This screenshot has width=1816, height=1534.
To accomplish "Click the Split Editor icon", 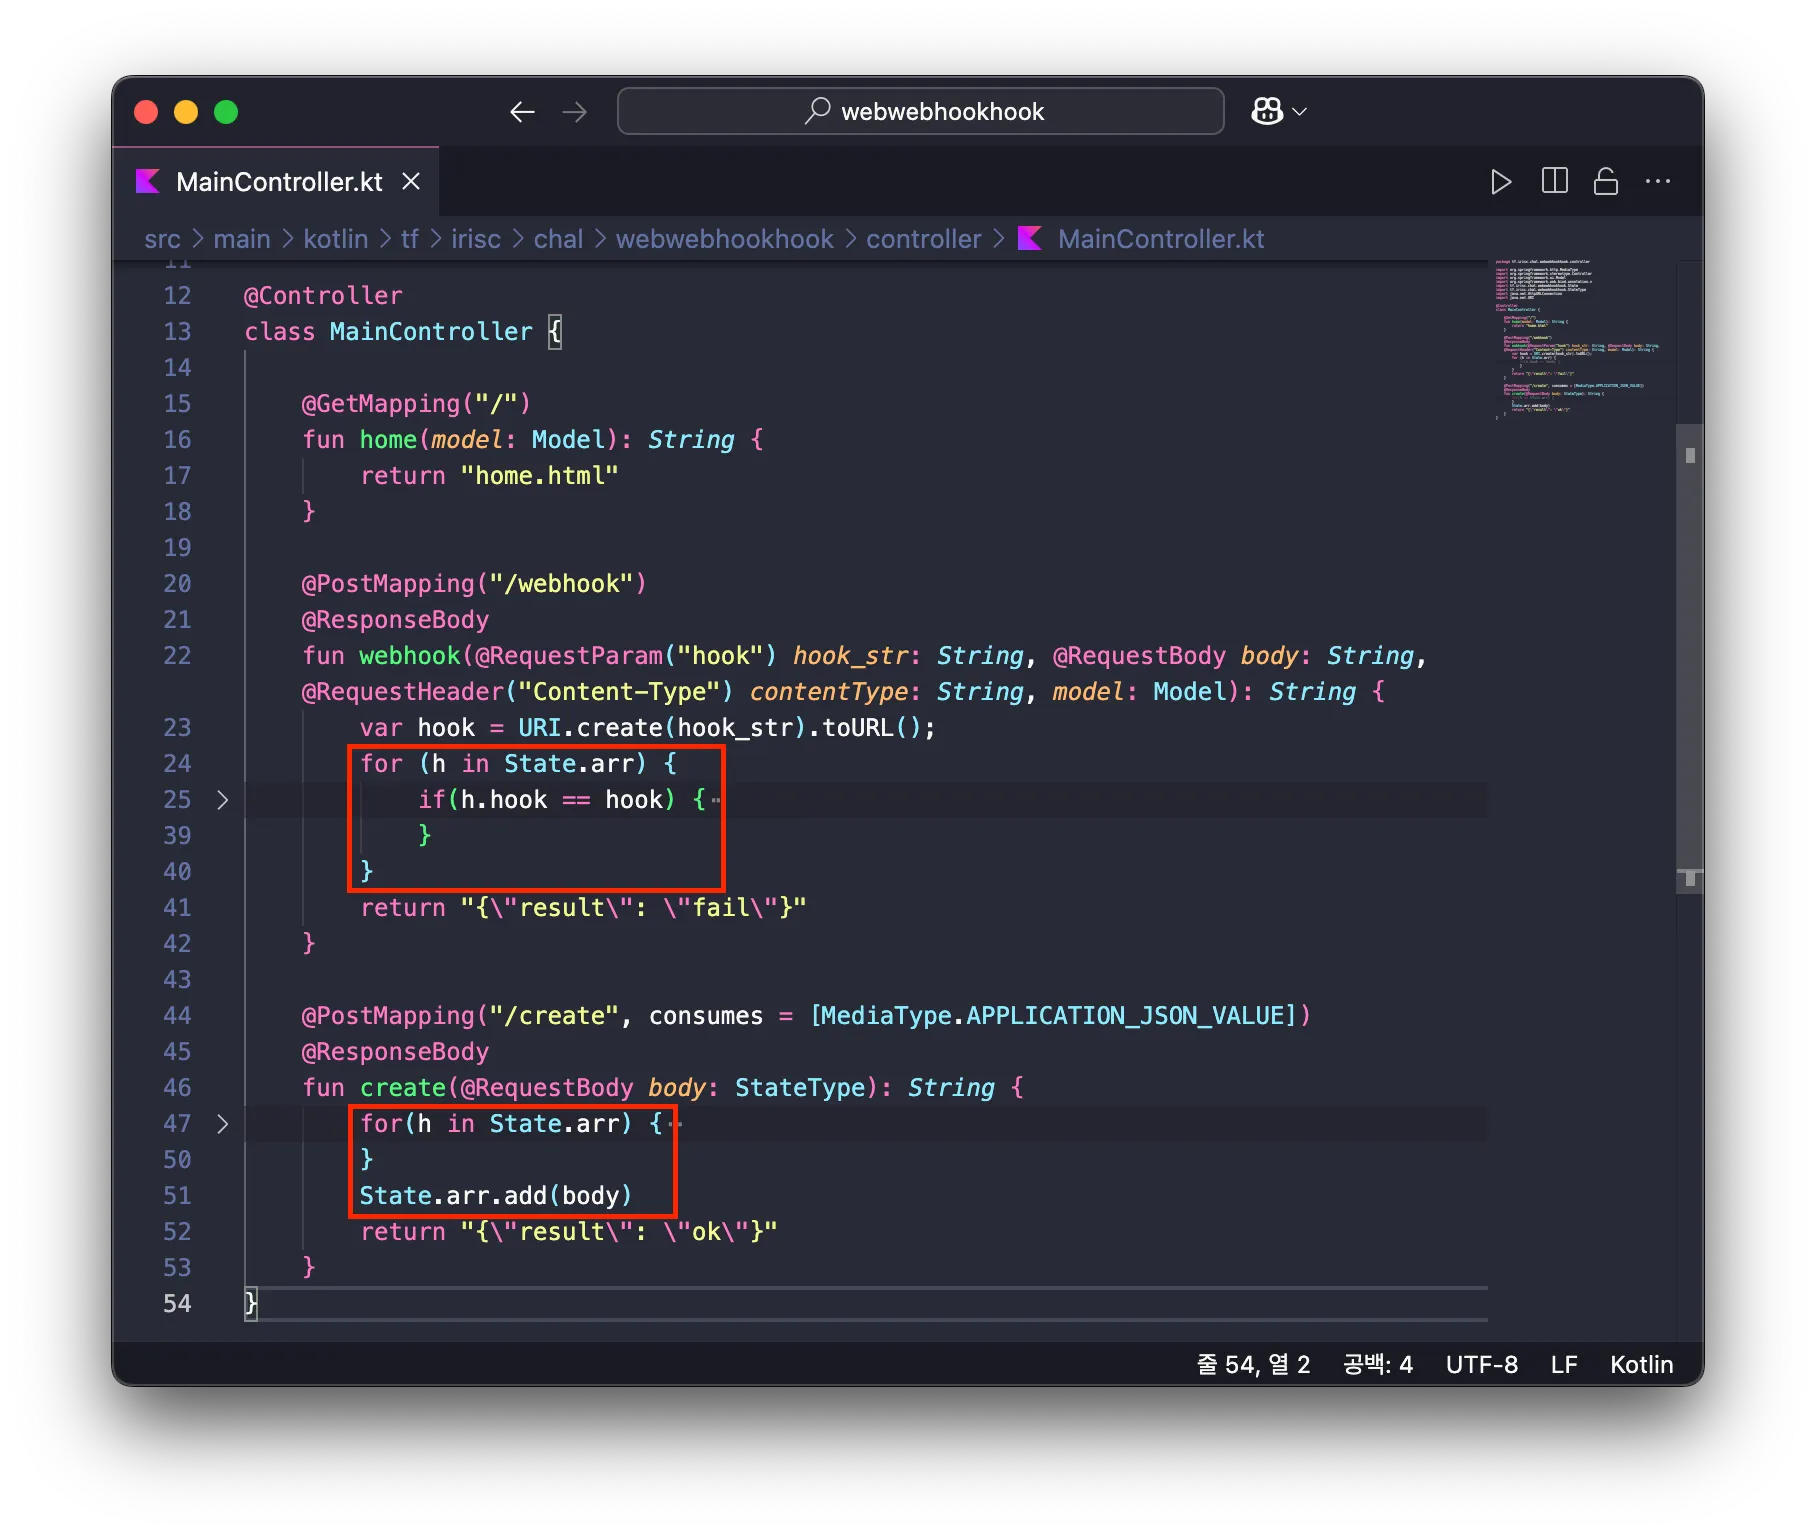I will 1554,182.
